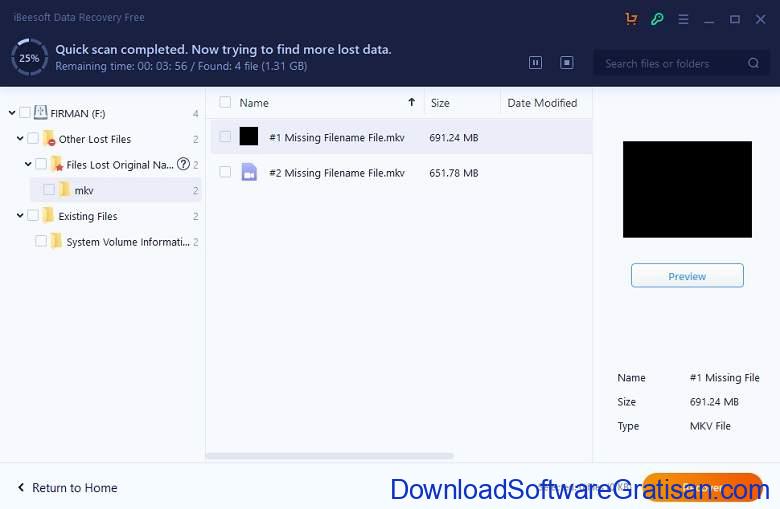Select the Other Lost Files tree item
780x509 pixels.
point(95,139)
